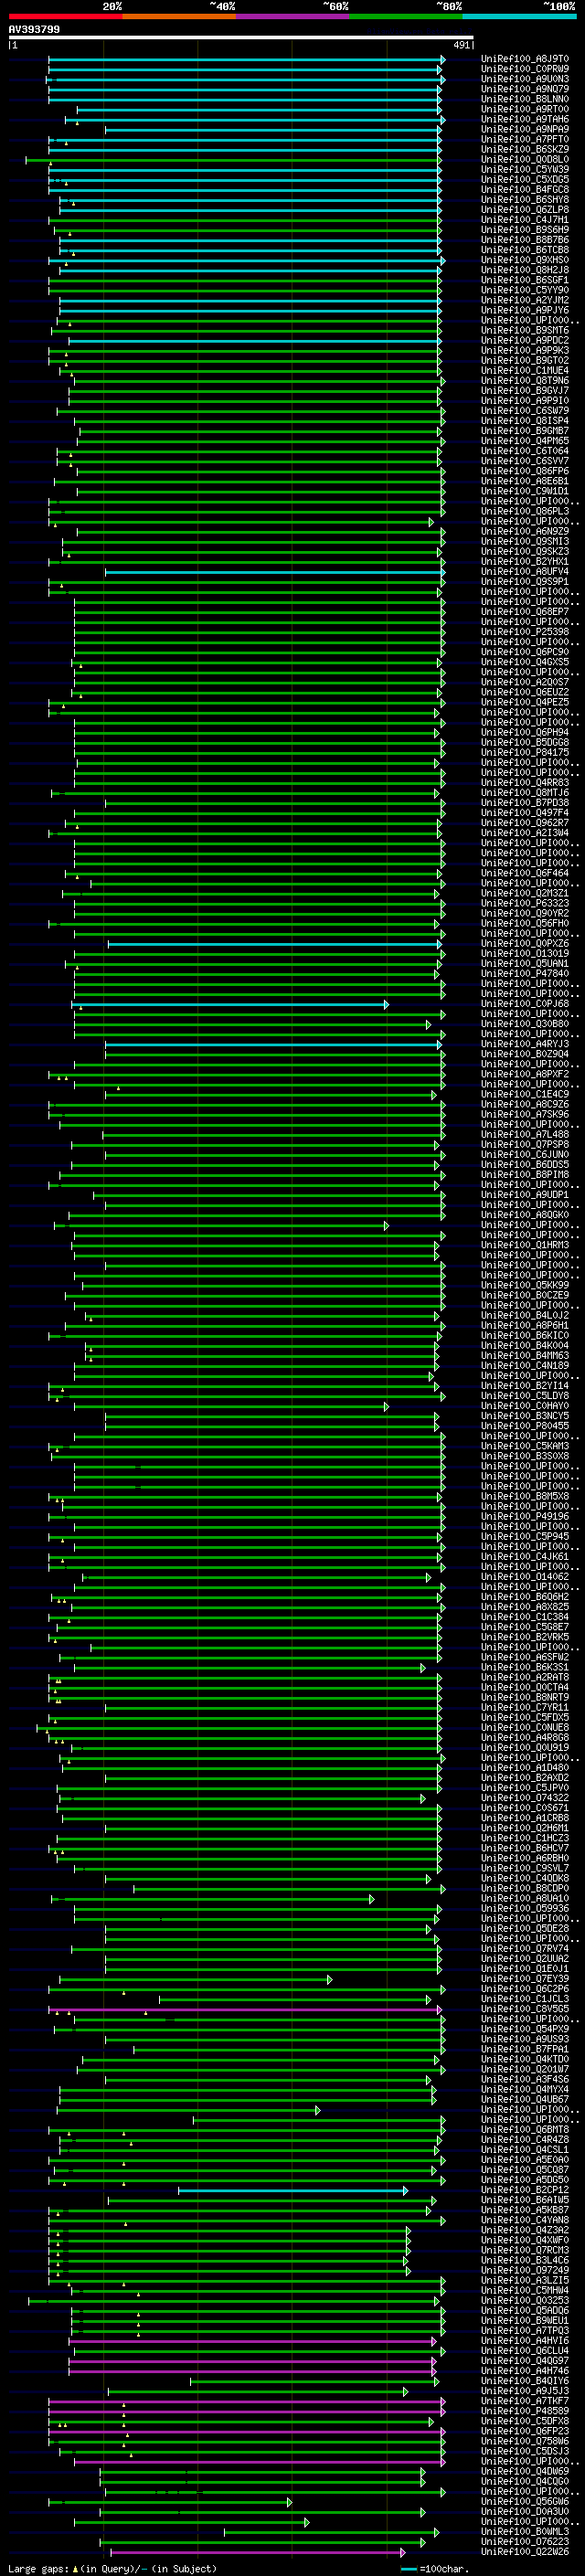This screenshot has width=585, height=2576.
Task: Select hit label UniRef100_C1E4C9
Action: (x=525, y=1094)
